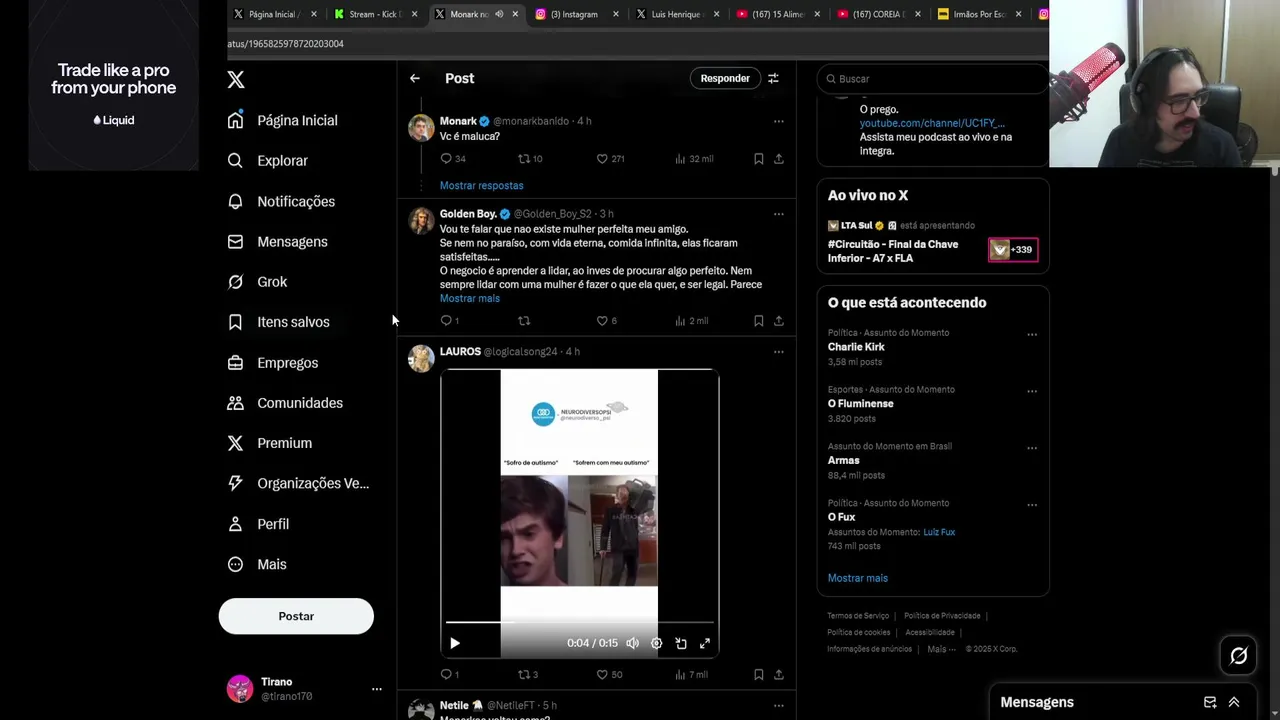Open the floating Grok button
The height and width of the screenshot is (720, 1280).
1239,656
